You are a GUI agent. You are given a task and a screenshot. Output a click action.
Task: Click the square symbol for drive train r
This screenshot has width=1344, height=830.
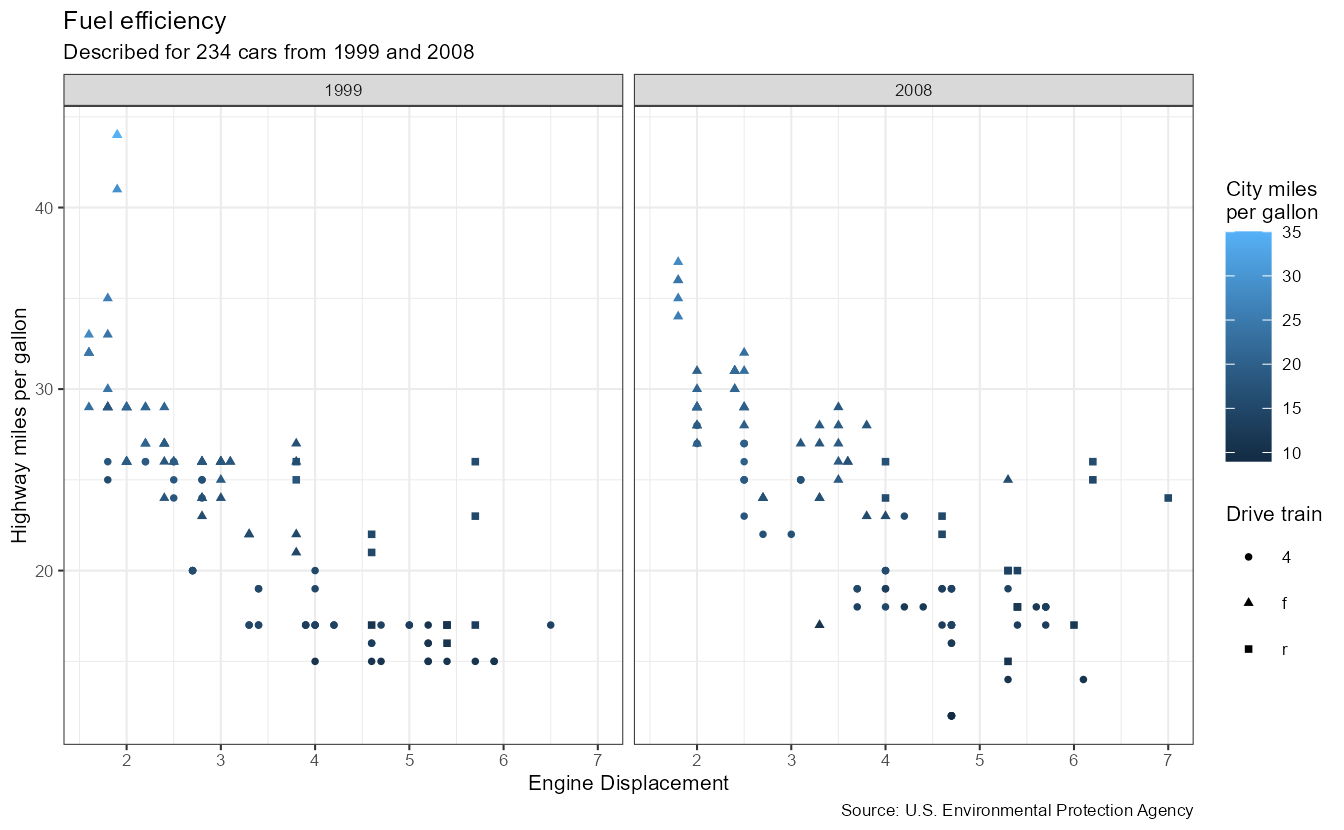1250,649
